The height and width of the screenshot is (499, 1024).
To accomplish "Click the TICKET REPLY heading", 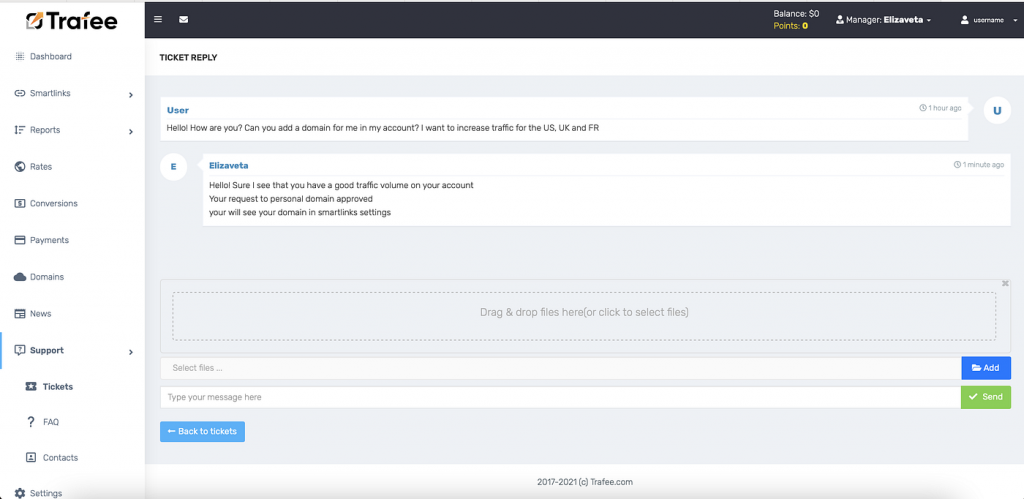I will tap(188, 57).
